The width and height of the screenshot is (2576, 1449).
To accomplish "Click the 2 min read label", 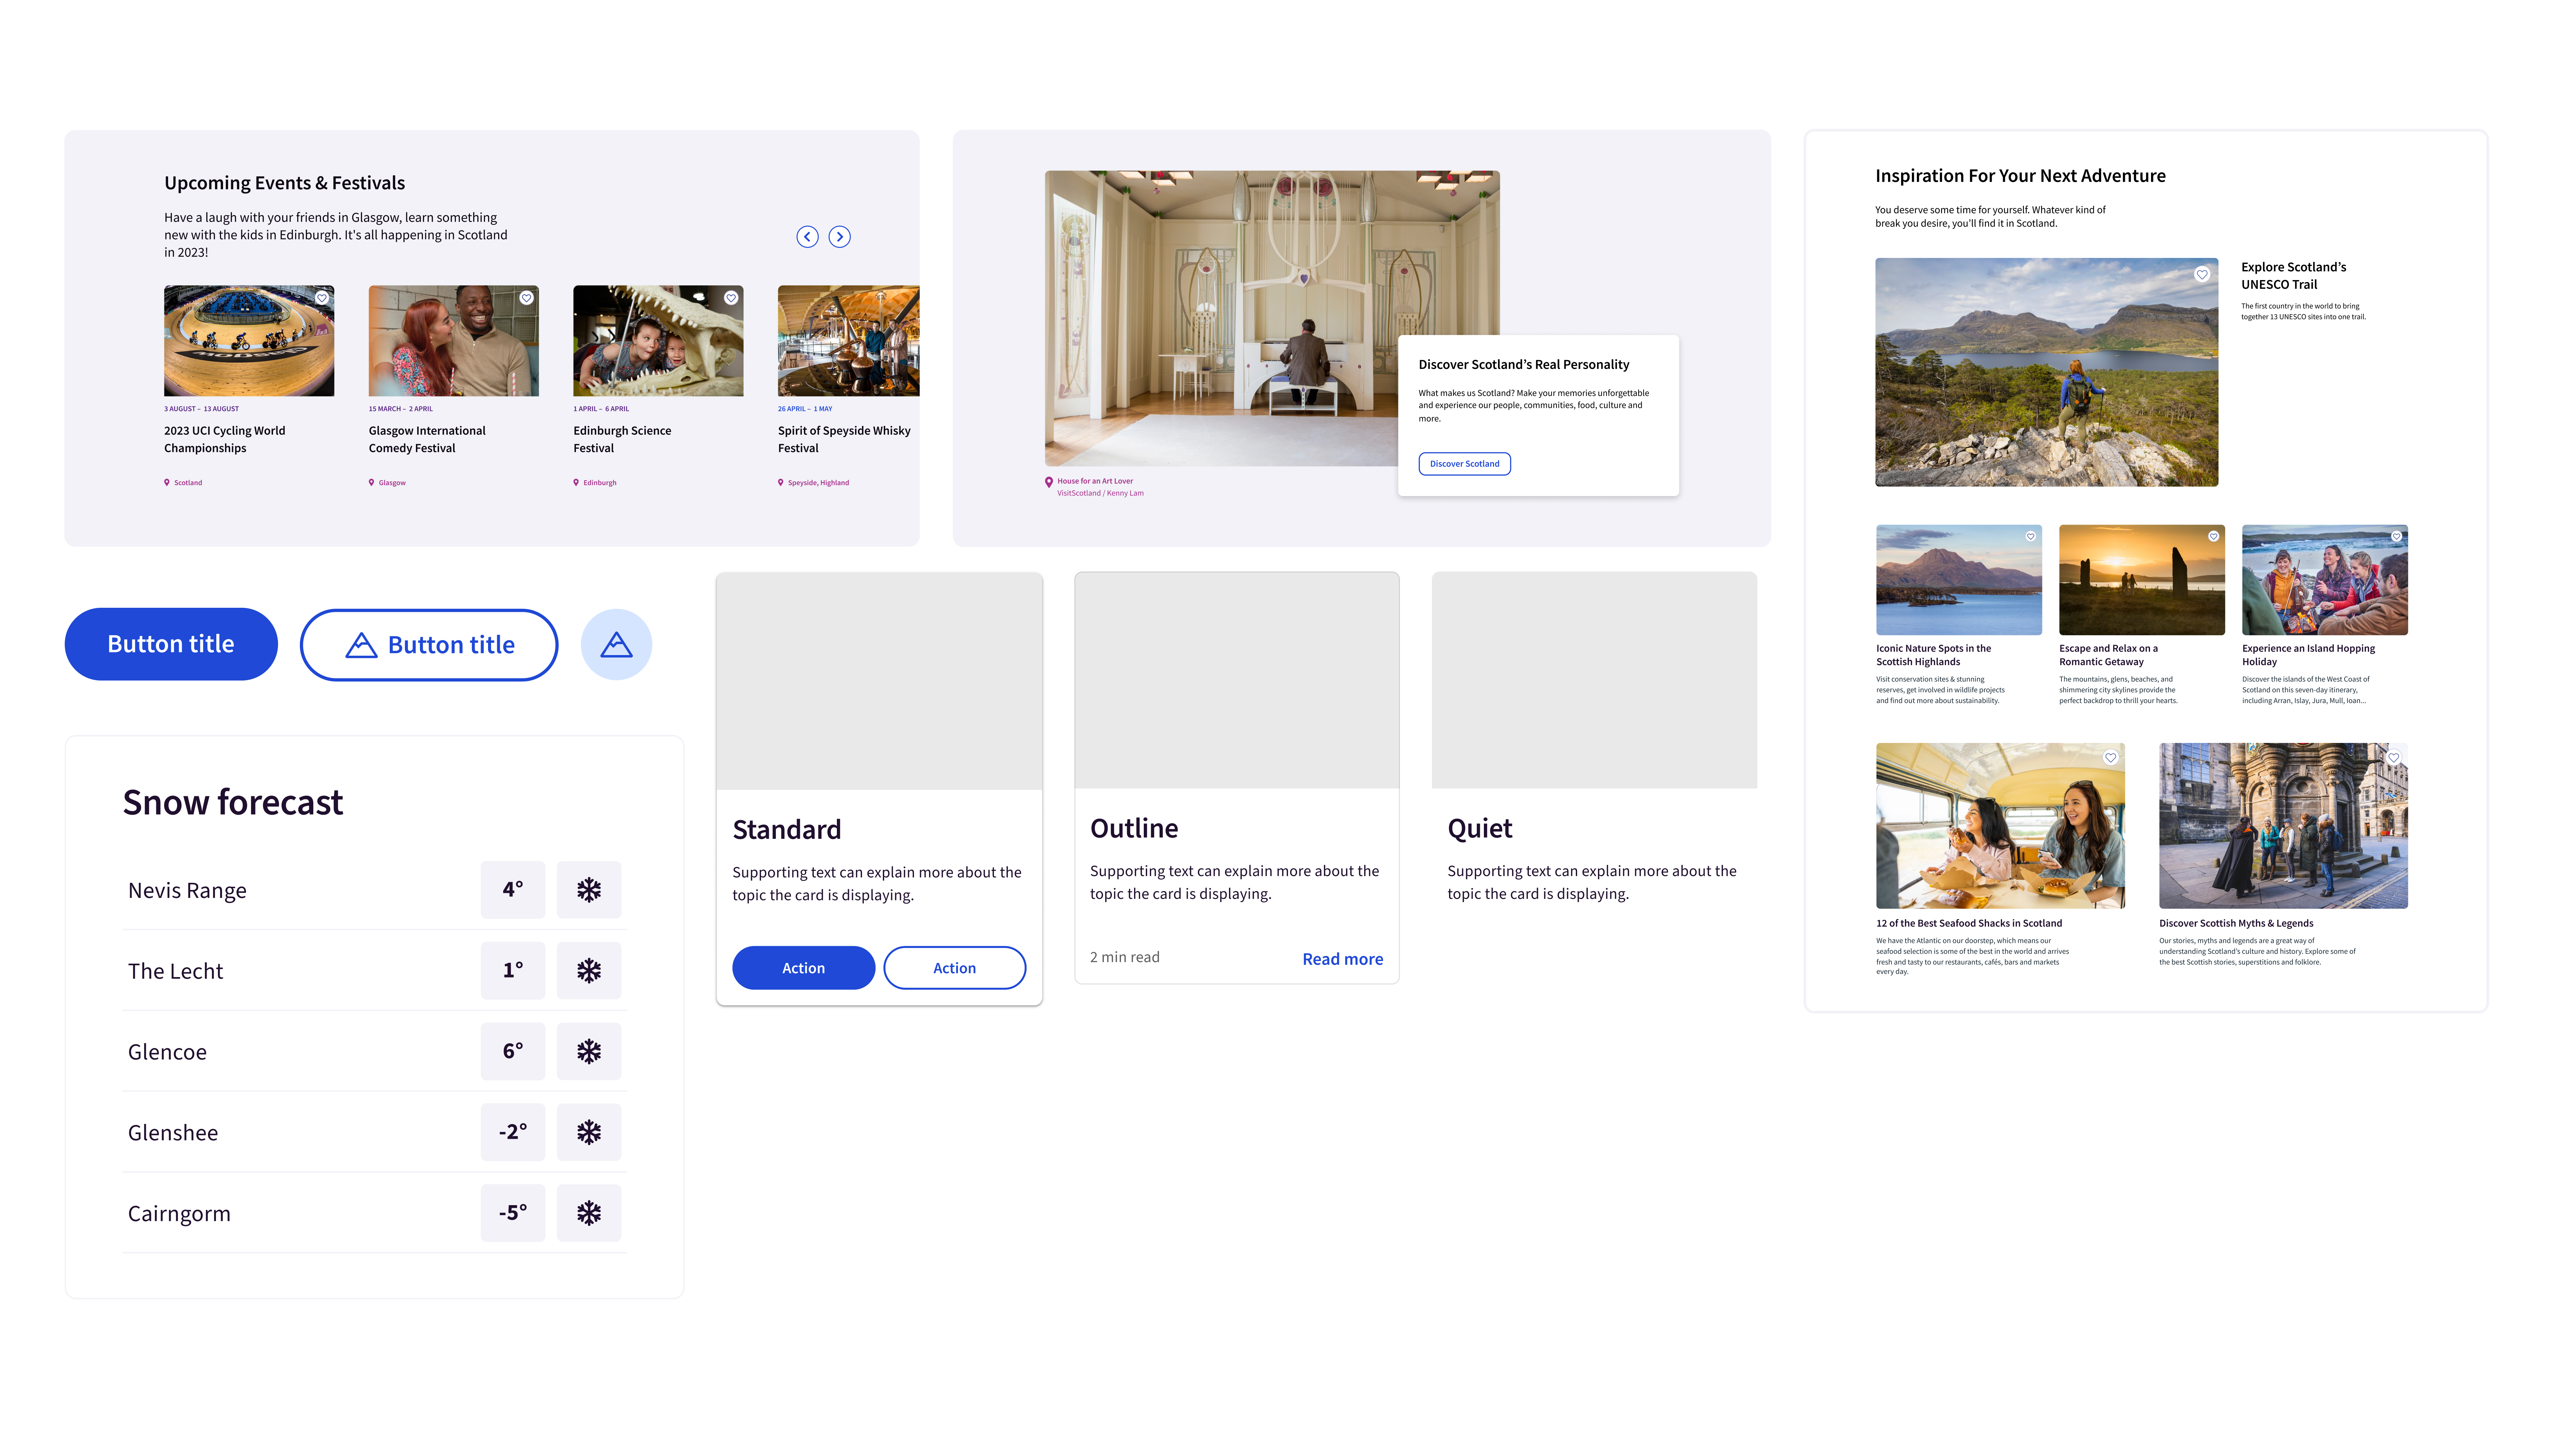I will 1125,957.
